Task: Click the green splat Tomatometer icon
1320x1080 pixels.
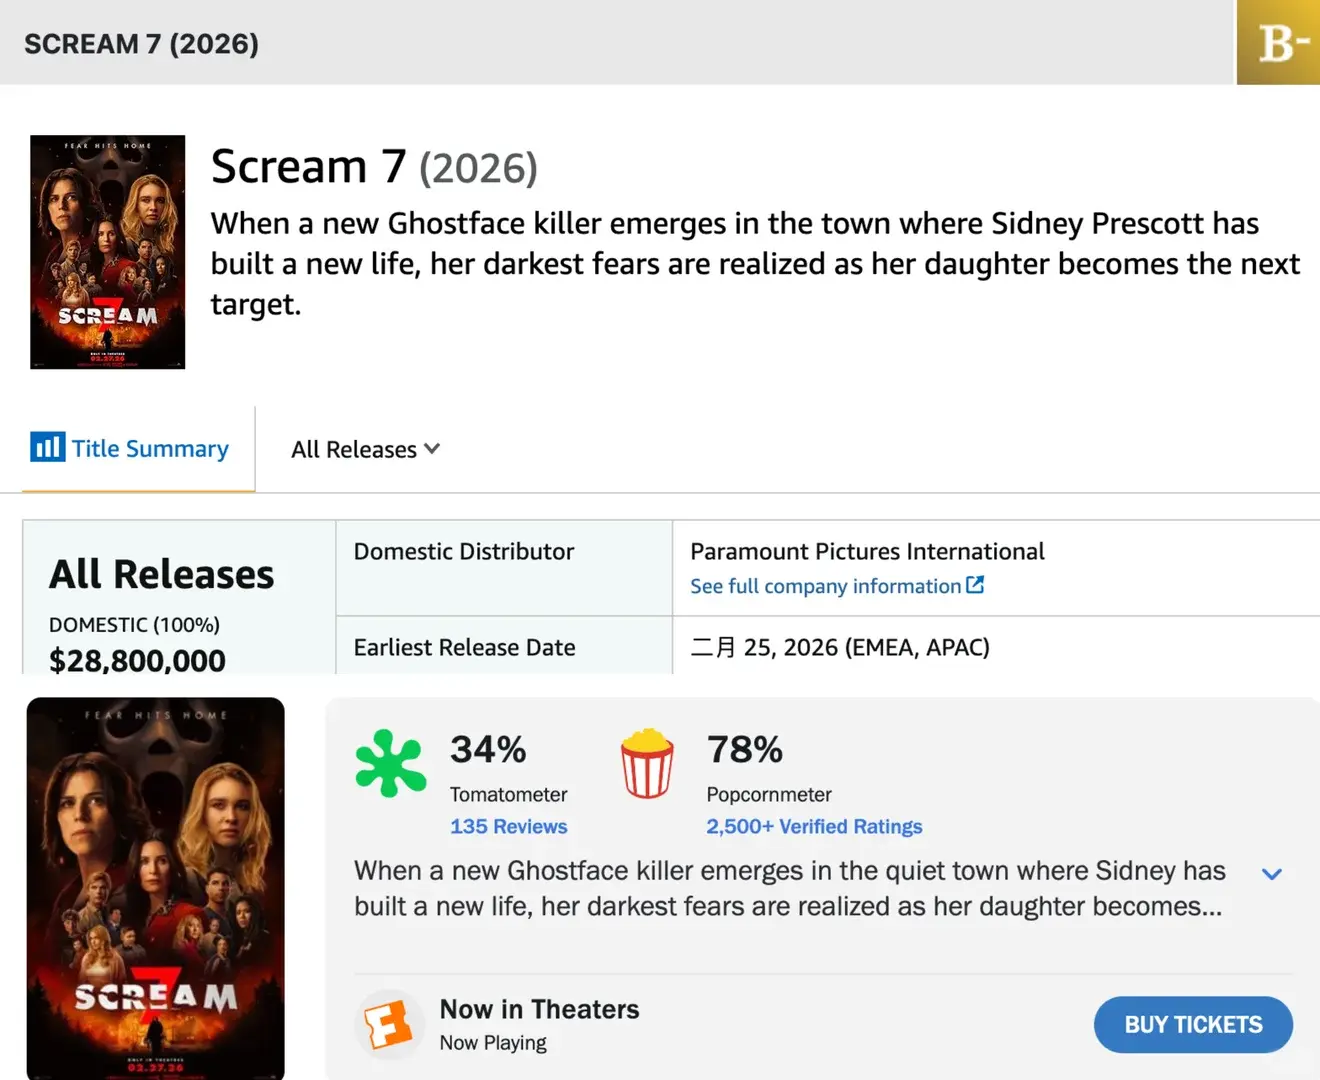Action: 390,763
